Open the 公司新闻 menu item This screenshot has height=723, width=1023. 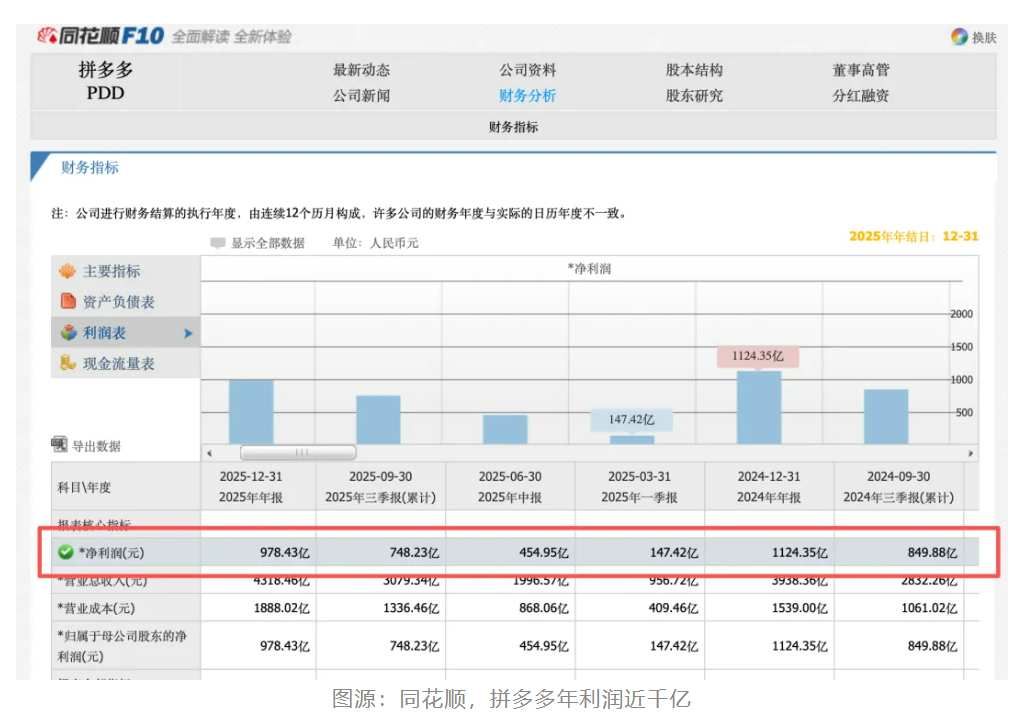click(361, 95)
